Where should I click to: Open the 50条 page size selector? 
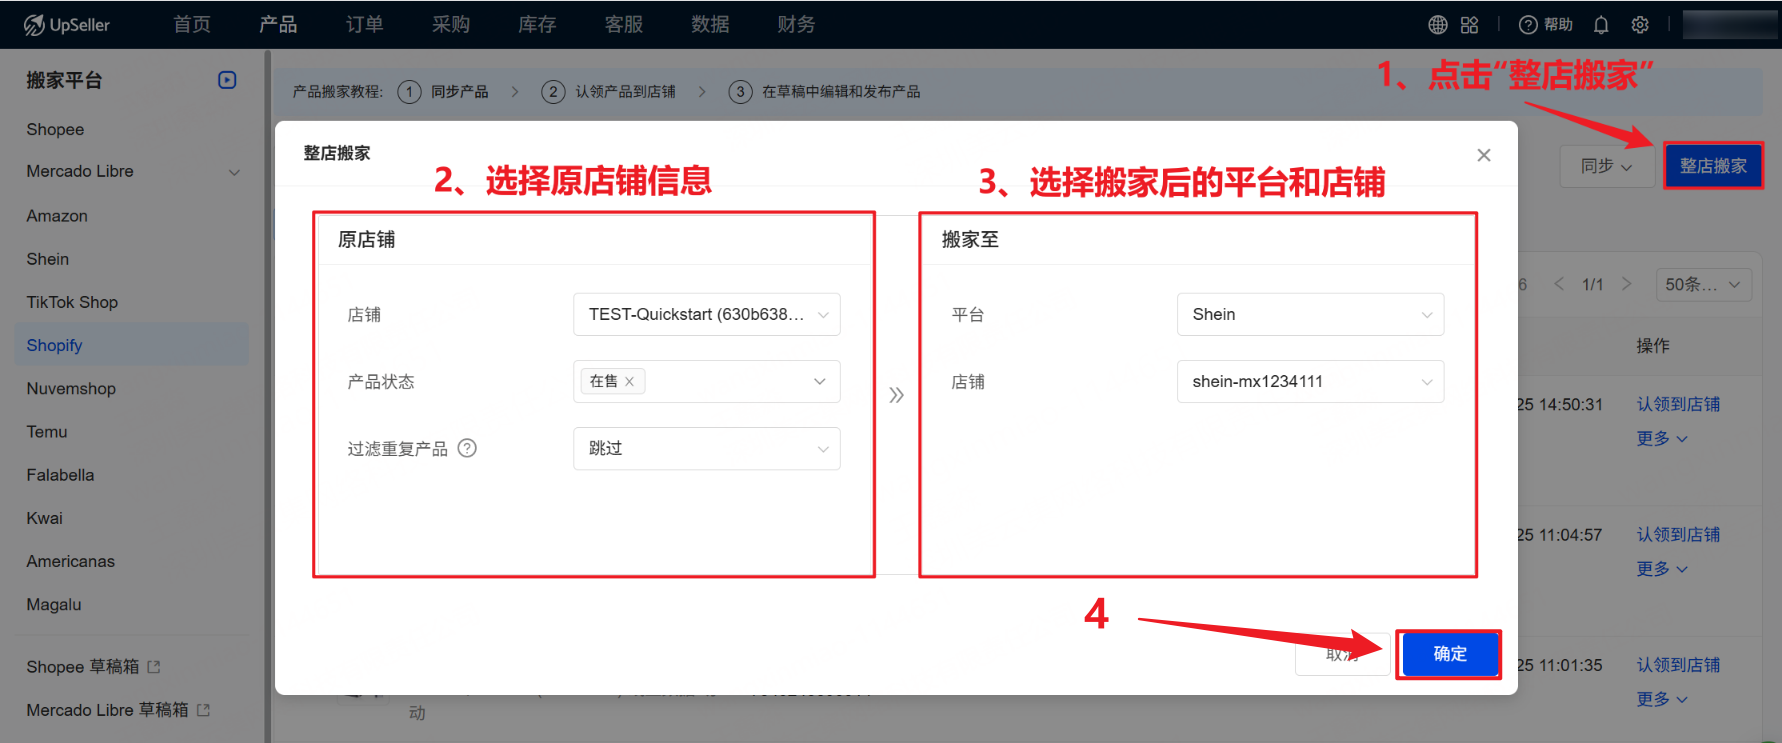pyautogui.click(x=1703, y=285)
